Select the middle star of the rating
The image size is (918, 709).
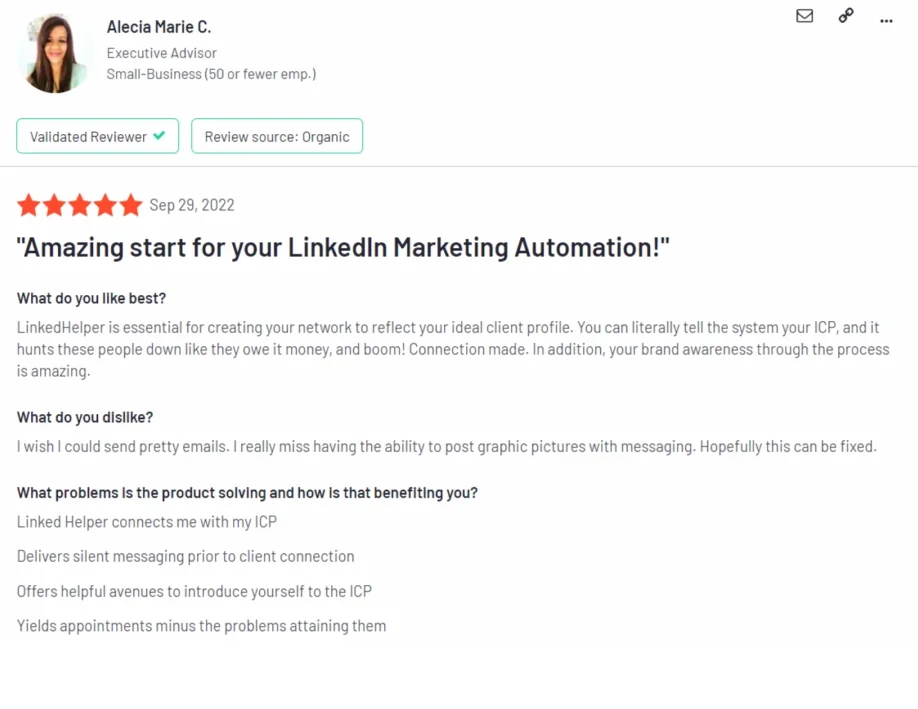[80, 204]
